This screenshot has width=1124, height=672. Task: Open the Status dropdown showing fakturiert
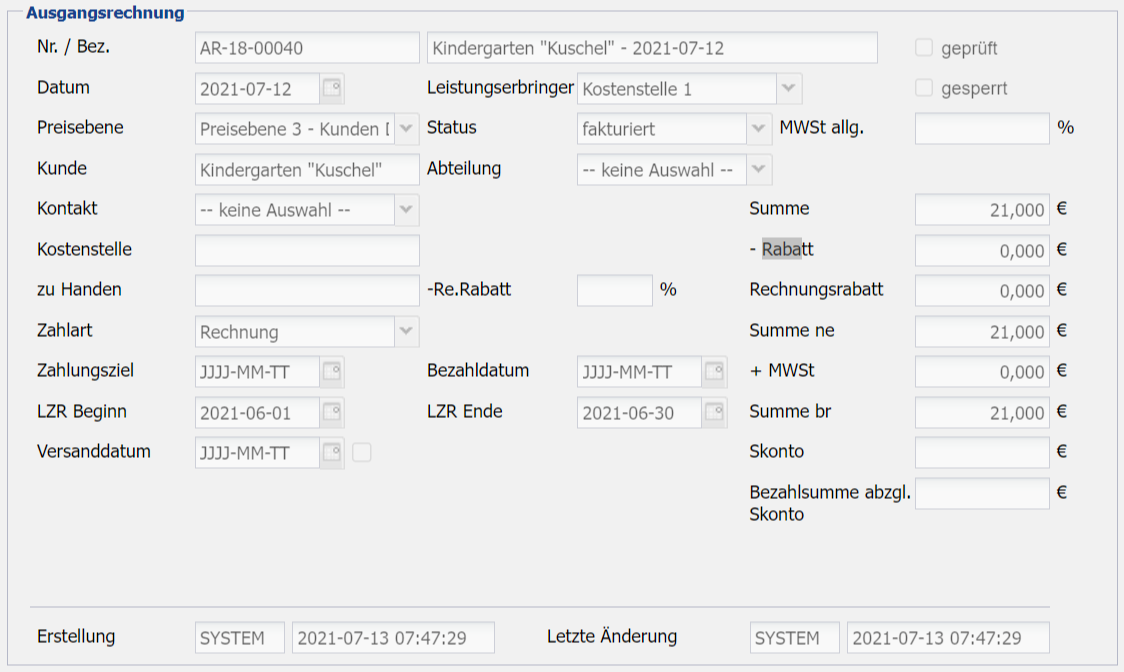point(759,129)
